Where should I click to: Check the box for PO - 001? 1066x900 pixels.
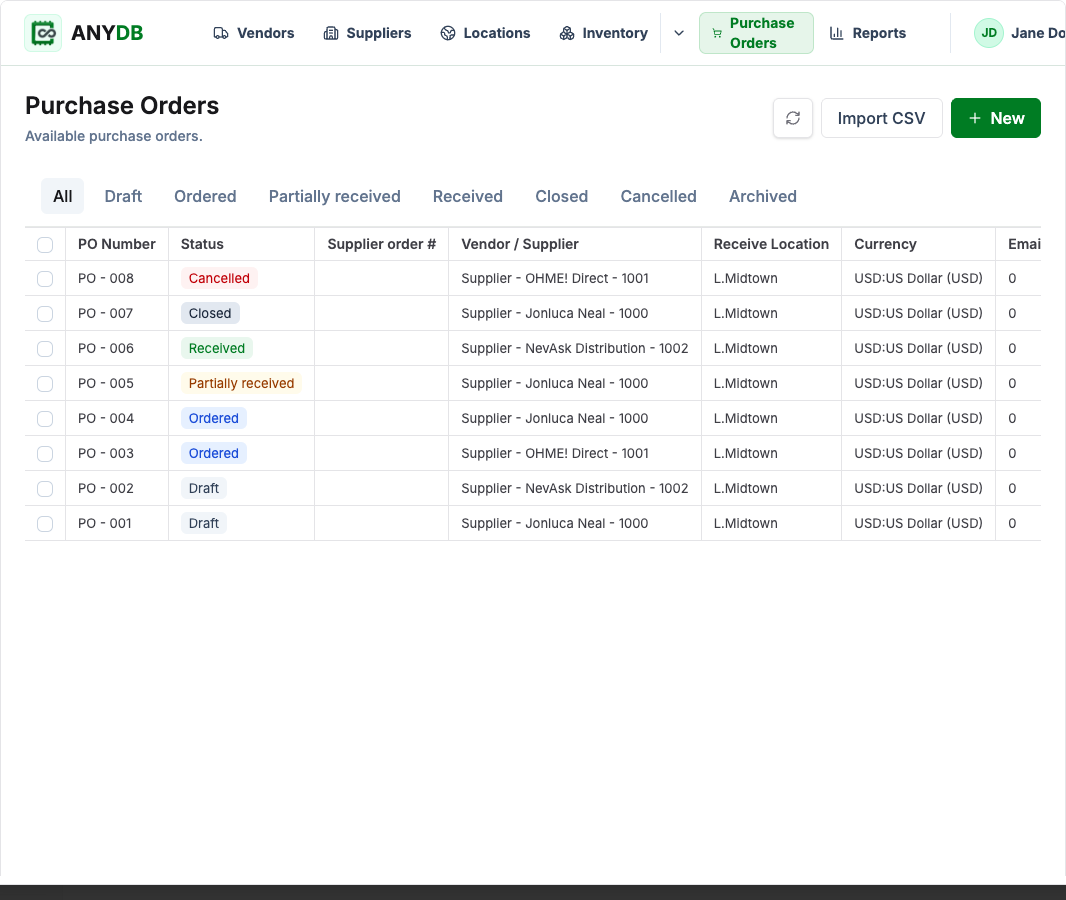click(45, 523)
